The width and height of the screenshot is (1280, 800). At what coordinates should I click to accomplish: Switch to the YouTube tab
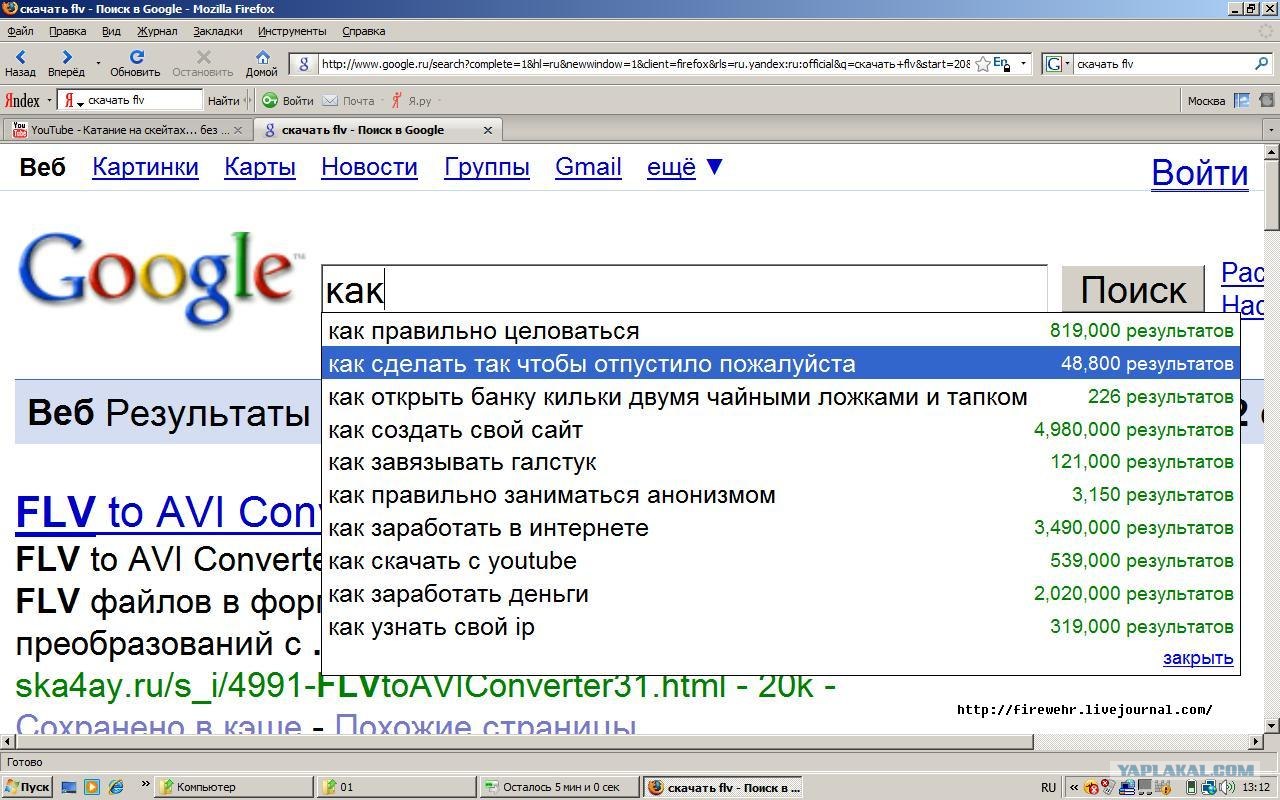(x=127, y=130)
